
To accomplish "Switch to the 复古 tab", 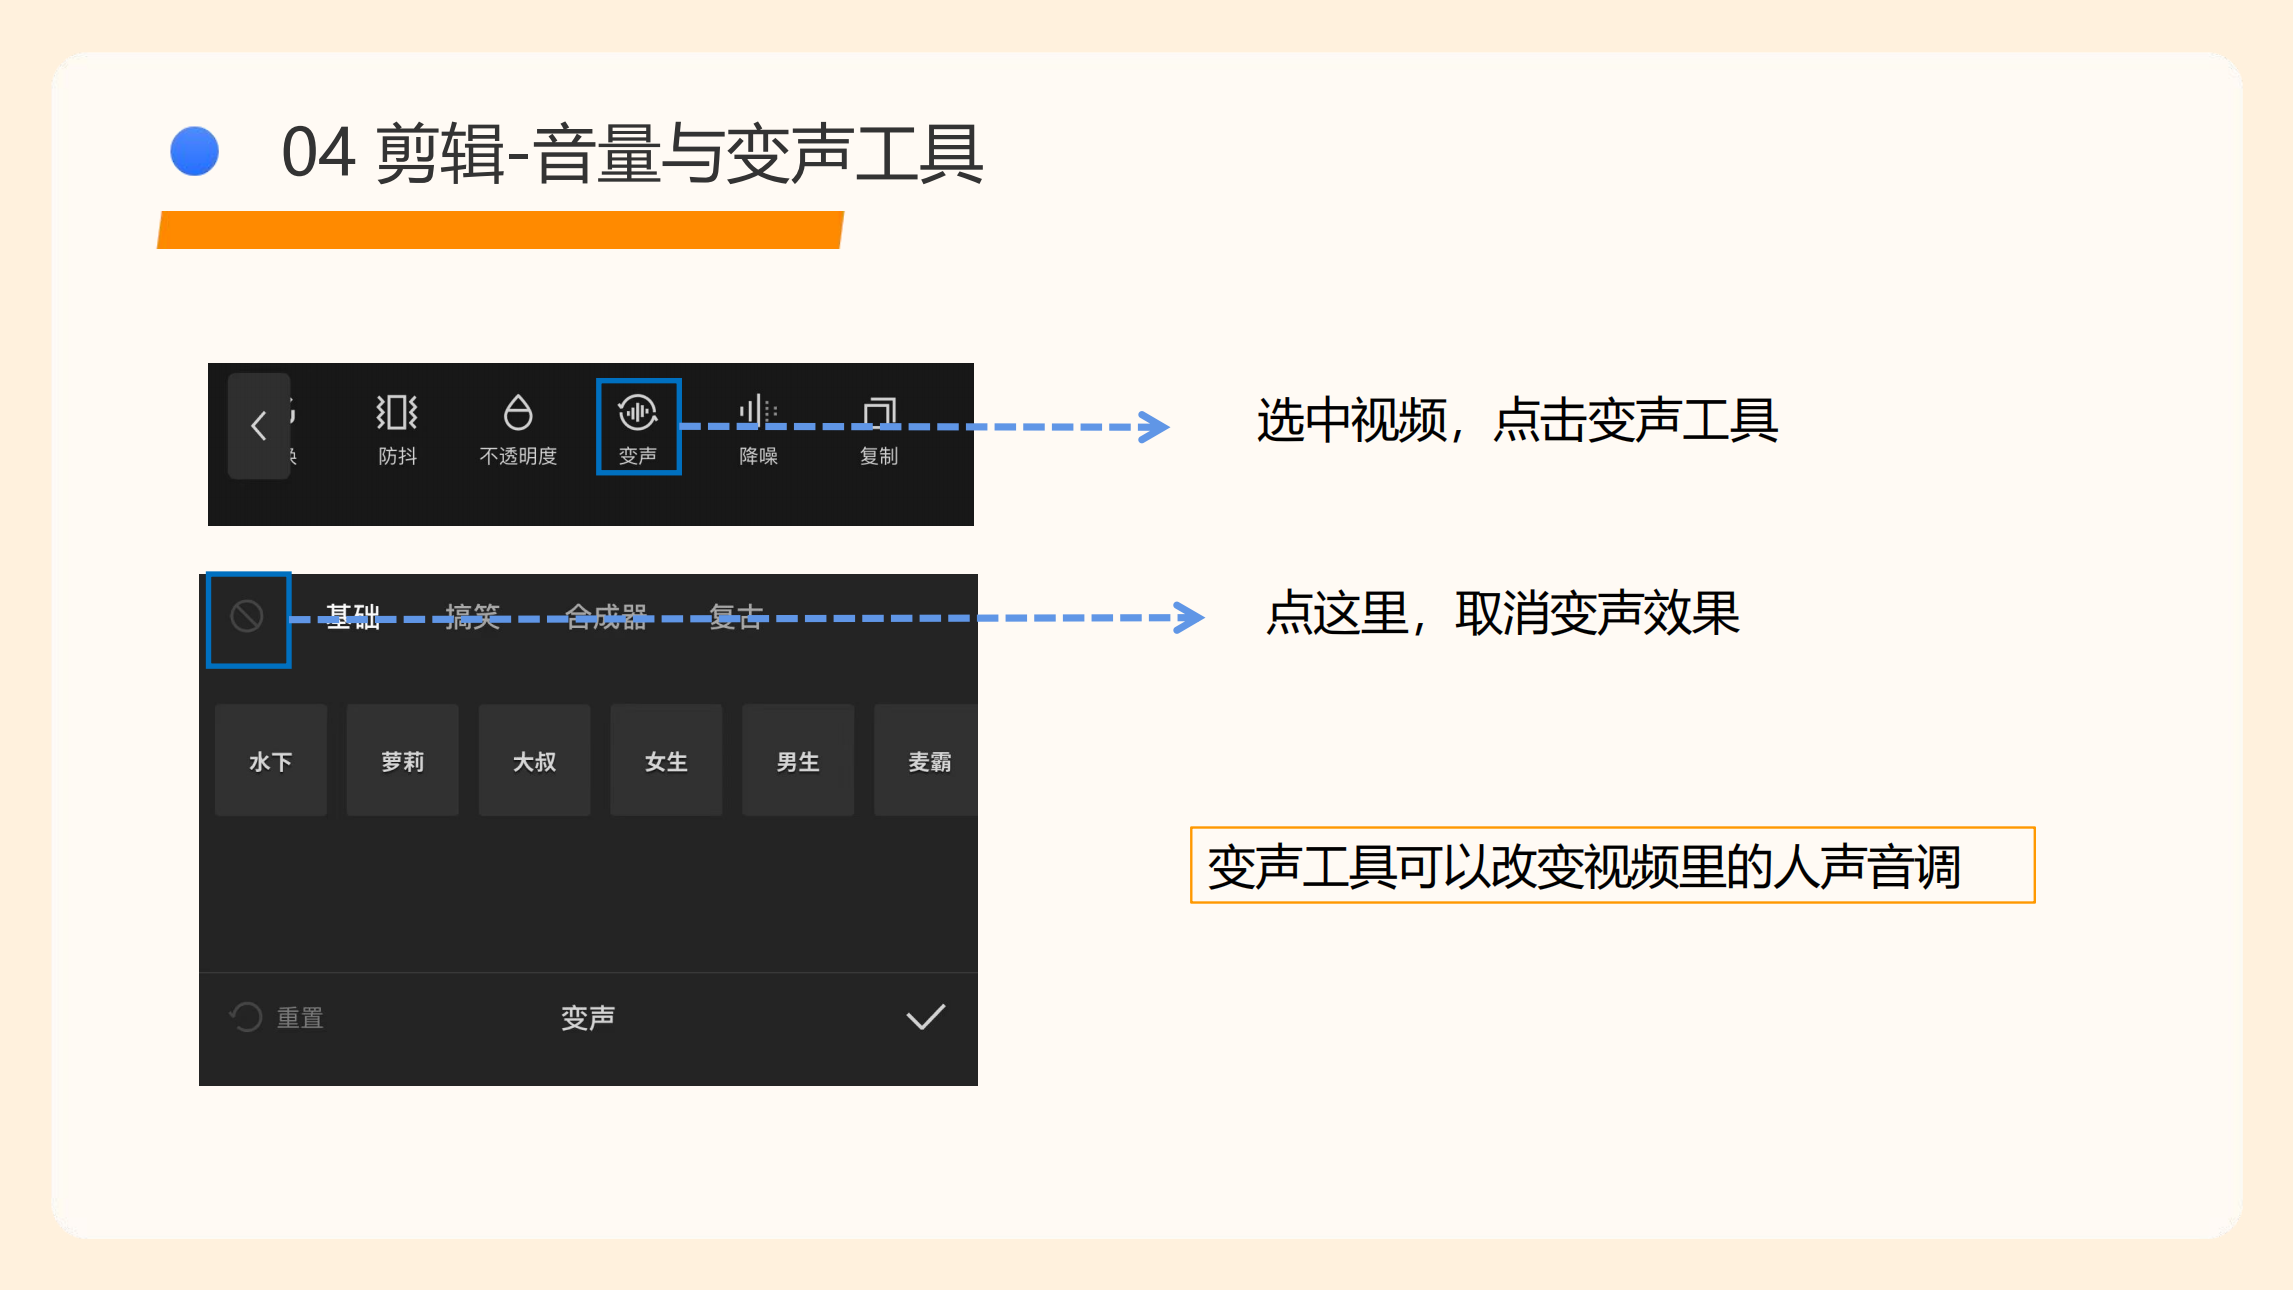I will [737, 616].
